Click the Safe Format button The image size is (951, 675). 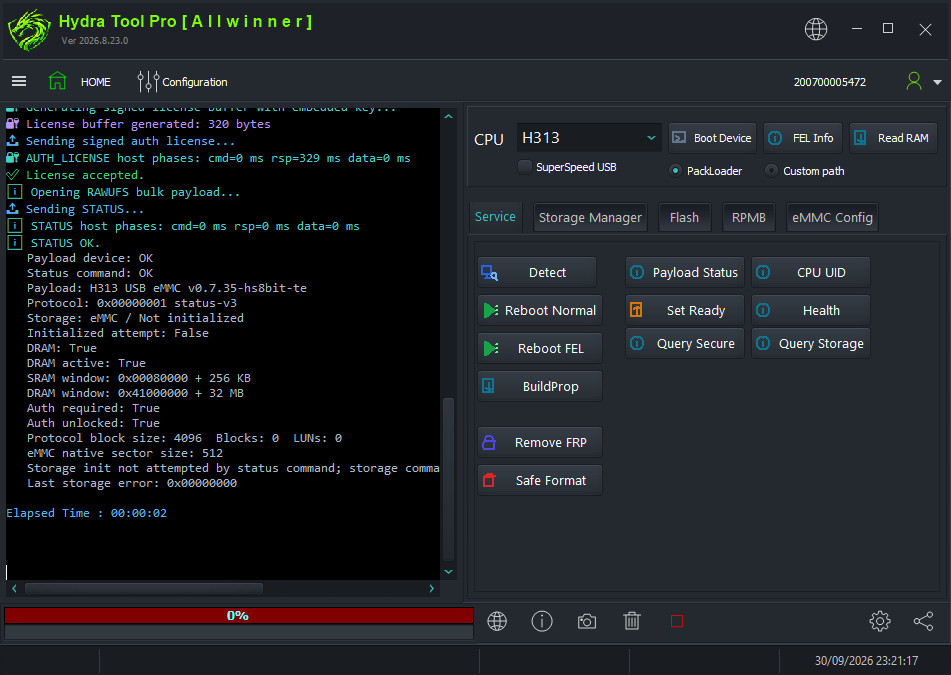(540, 480)
